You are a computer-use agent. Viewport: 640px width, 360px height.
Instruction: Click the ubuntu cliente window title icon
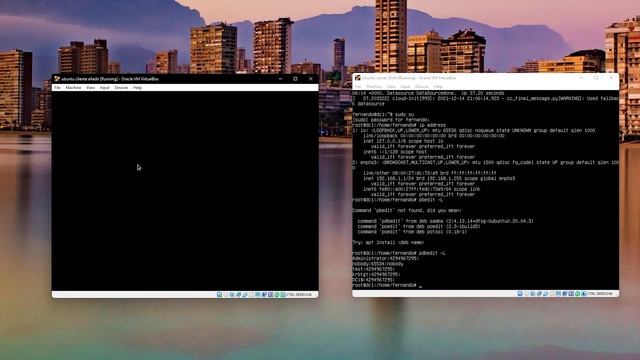(x=57, y=79)
